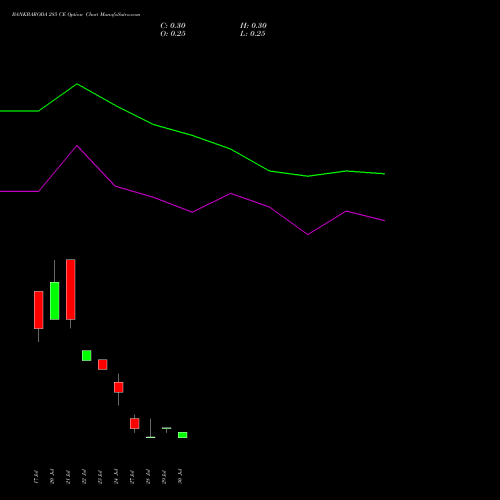Screen dimensions: 500x500
Task: Select the tall red 21 Jul candlestick
Action: coord(71,289)
